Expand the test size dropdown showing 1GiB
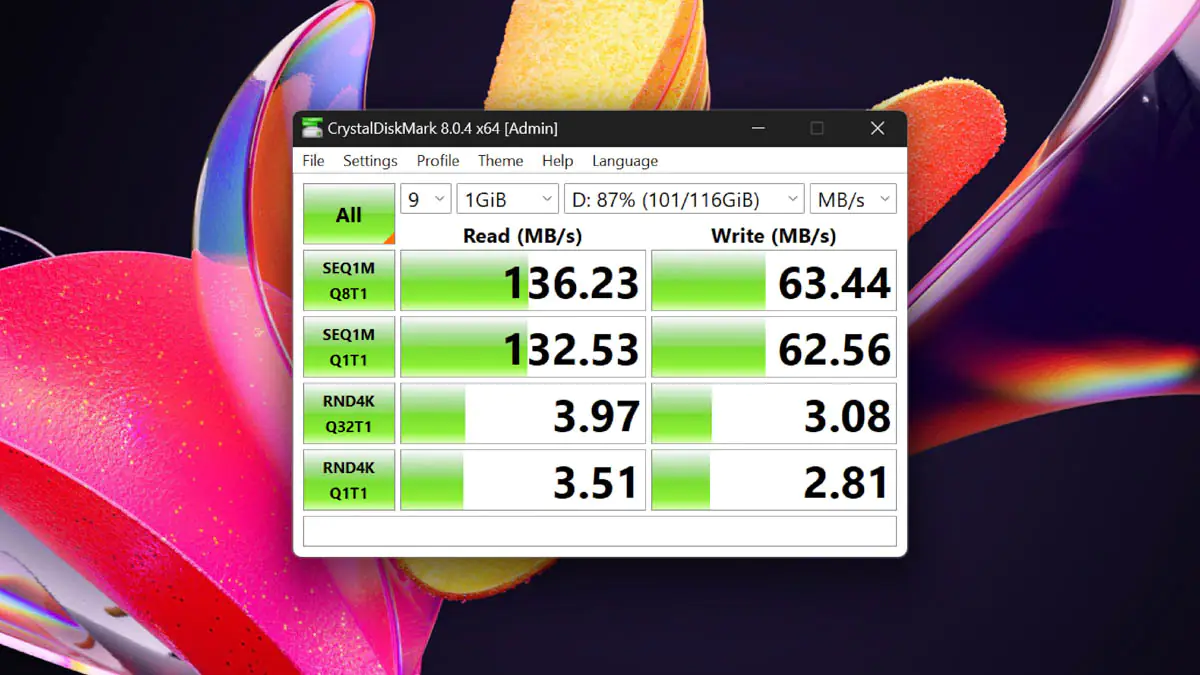 point(508,199)
